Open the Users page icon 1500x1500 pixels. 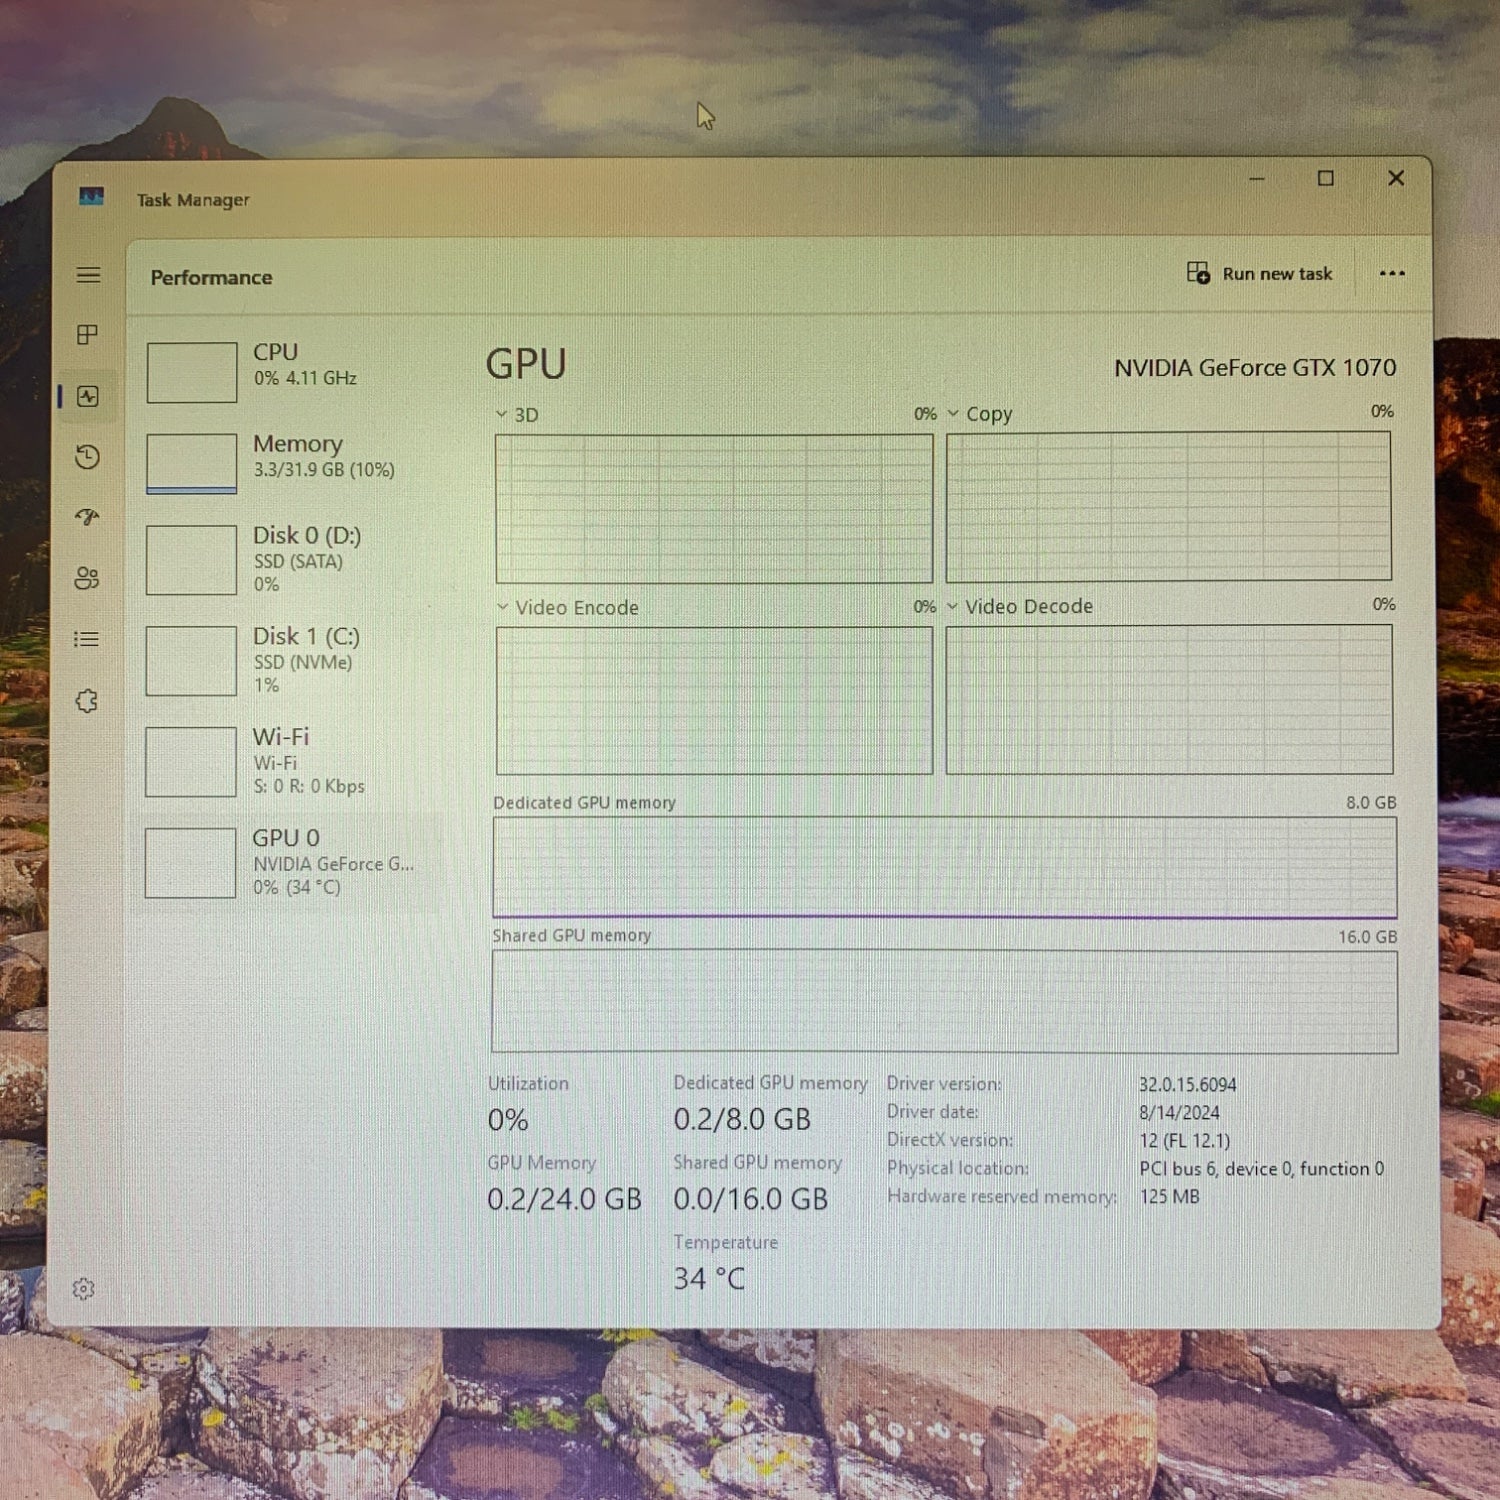(87, 578)
